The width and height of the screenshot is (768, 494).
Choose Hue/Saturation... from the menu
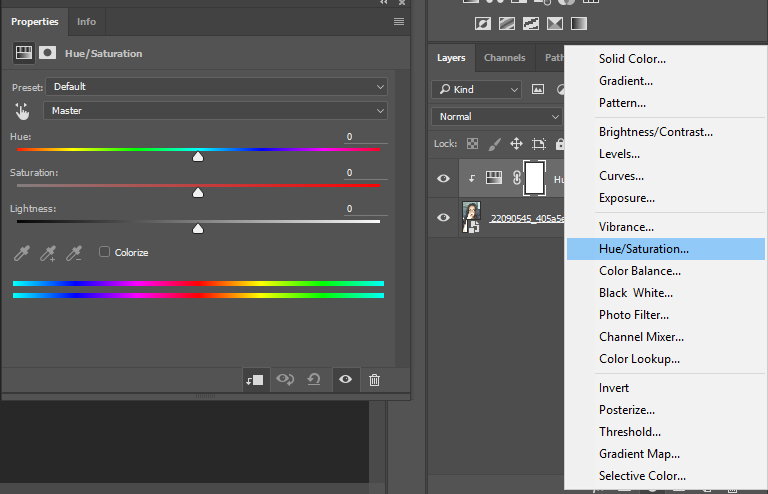(666, 249)
